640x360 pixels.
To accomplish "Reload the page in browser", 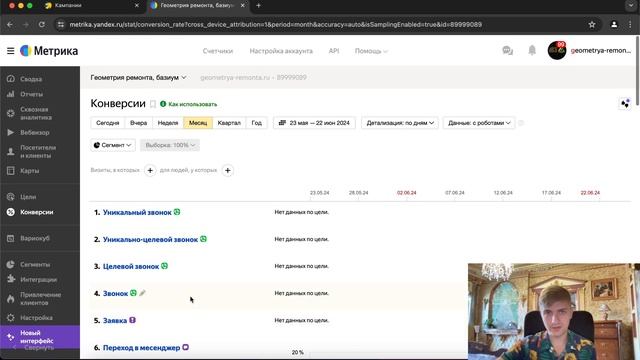I will (x=42, y=24).
